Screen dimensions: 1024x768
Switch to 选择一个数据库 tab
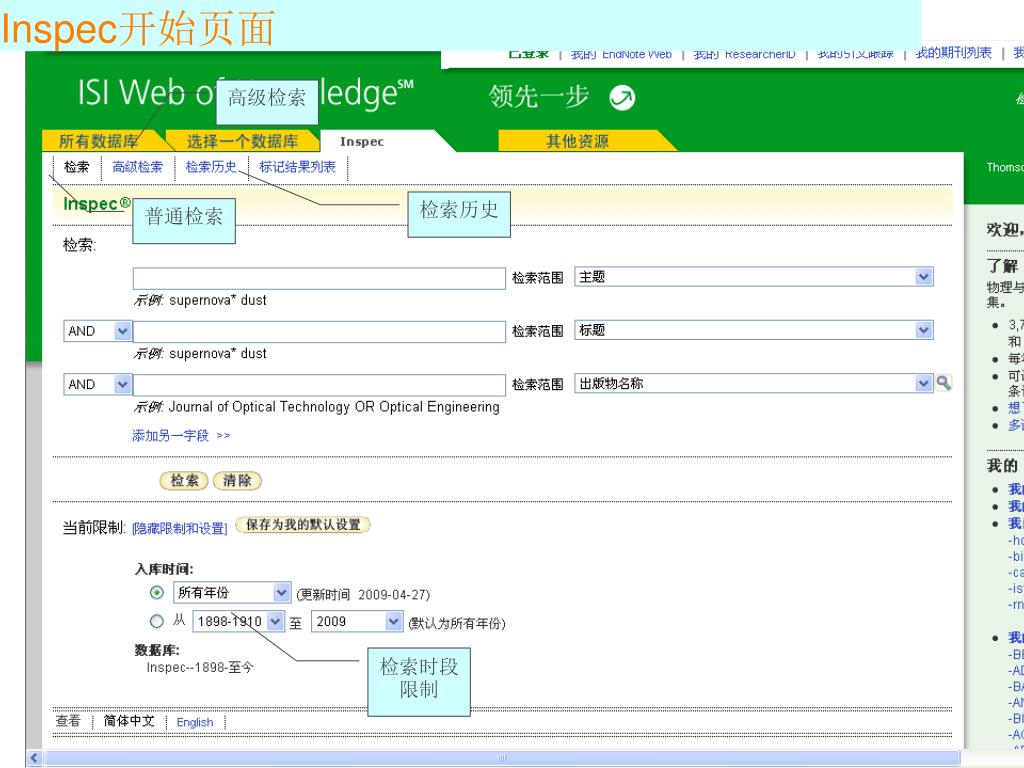pos(242,141)
